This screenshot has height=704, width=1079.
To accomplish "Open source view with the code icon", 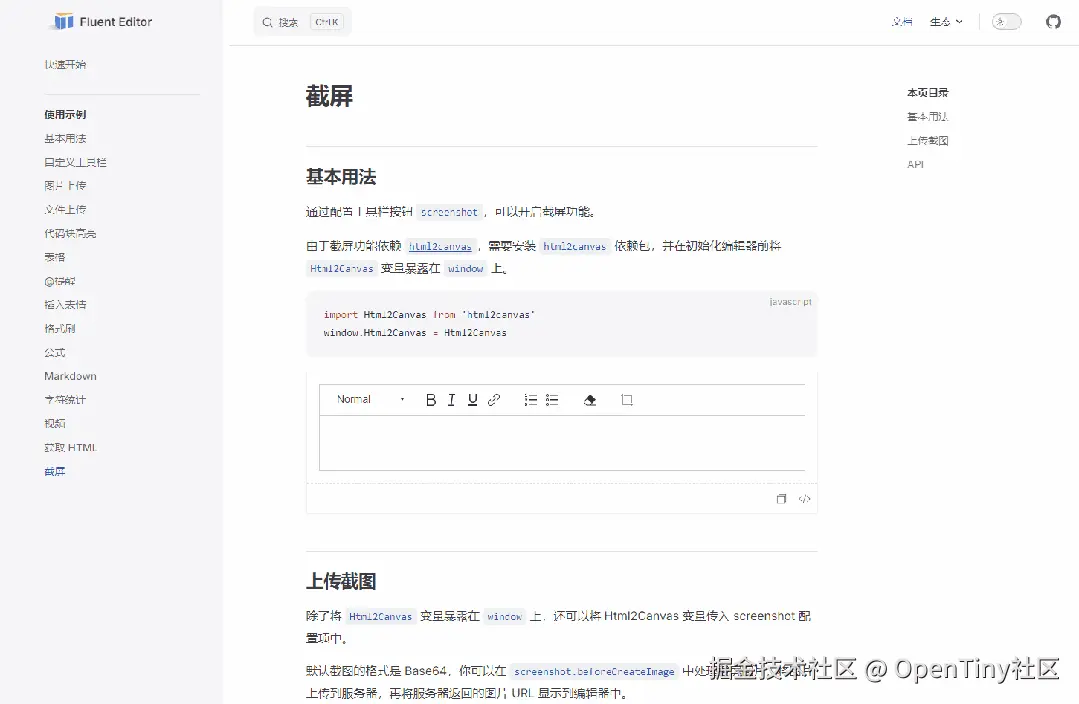I will pyautogui.click(x=805, y=498).
